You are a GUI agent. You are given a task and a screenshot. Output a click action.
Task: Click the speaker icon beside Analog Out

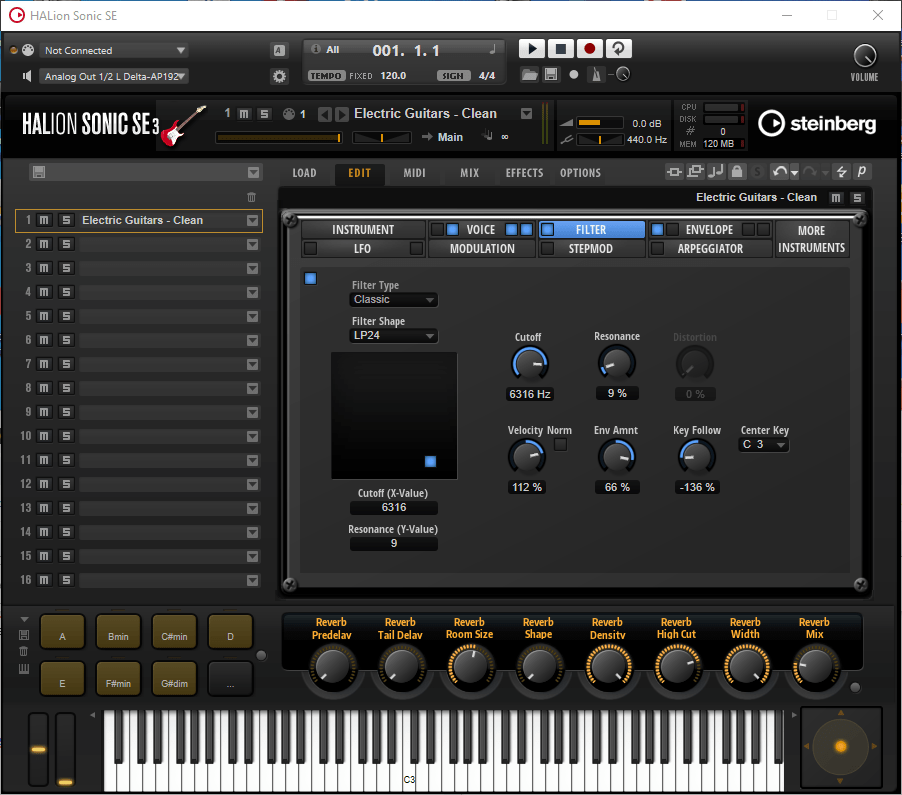pos(26,76)
